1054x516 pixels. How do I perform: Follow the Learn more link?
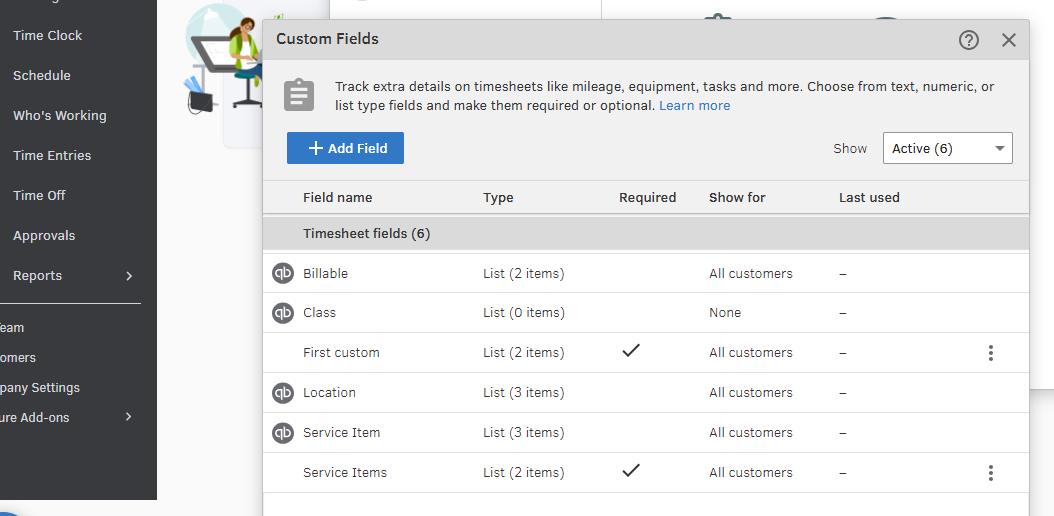(x=694, y=106)
